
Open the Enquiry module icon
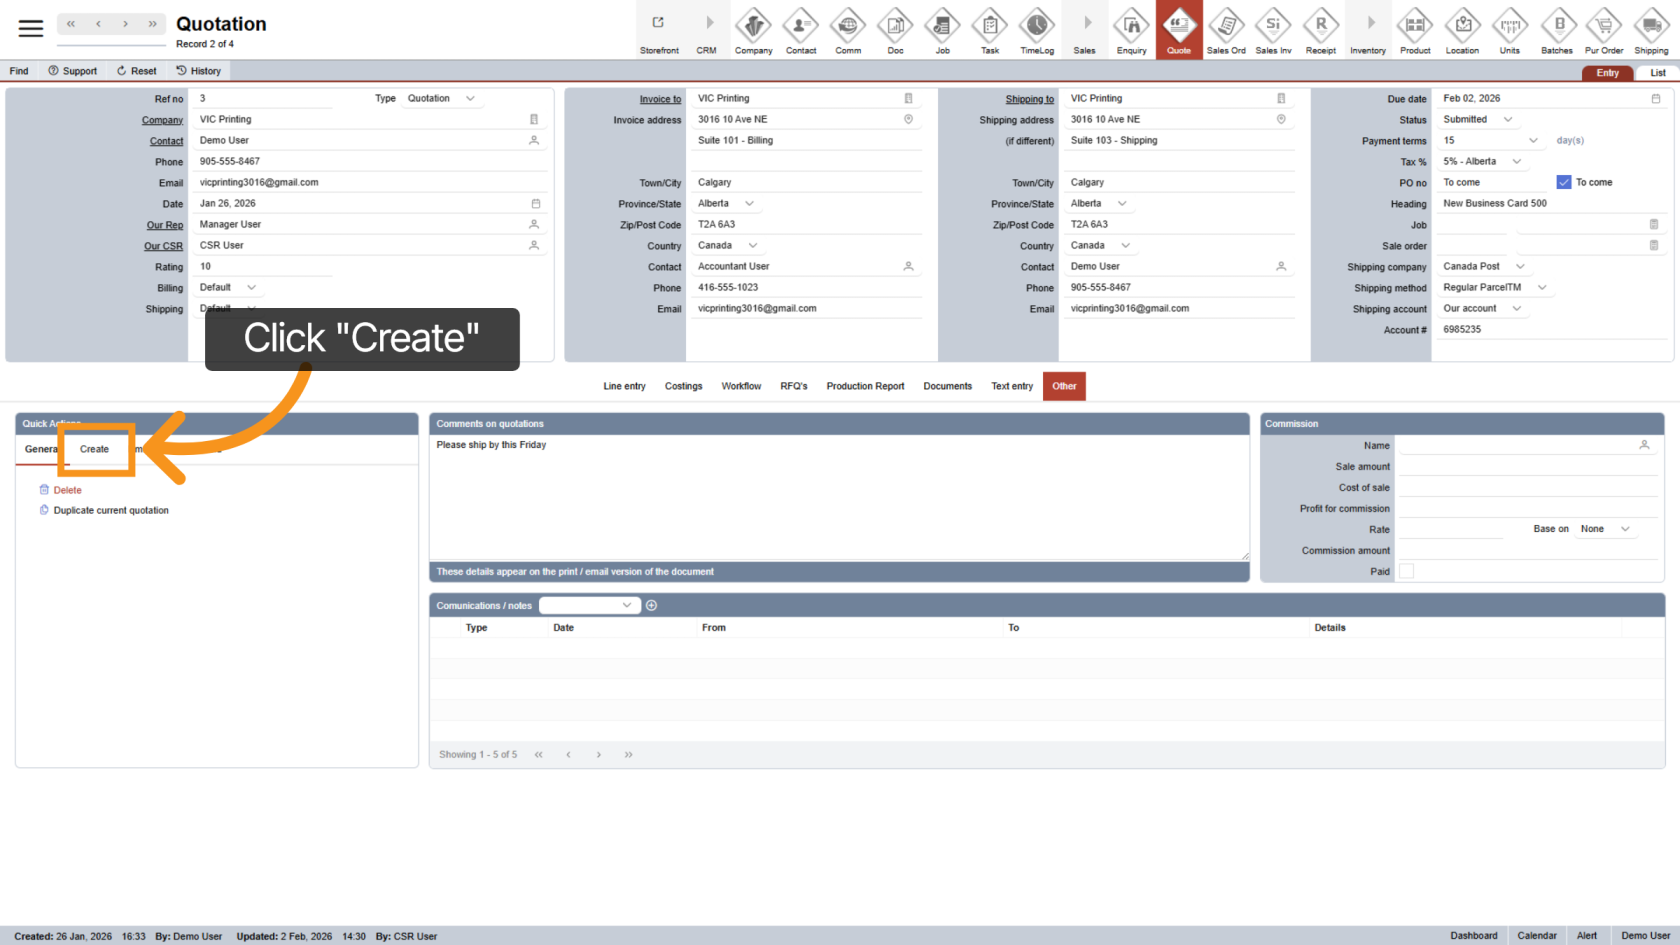click(x=1131, y=29)
